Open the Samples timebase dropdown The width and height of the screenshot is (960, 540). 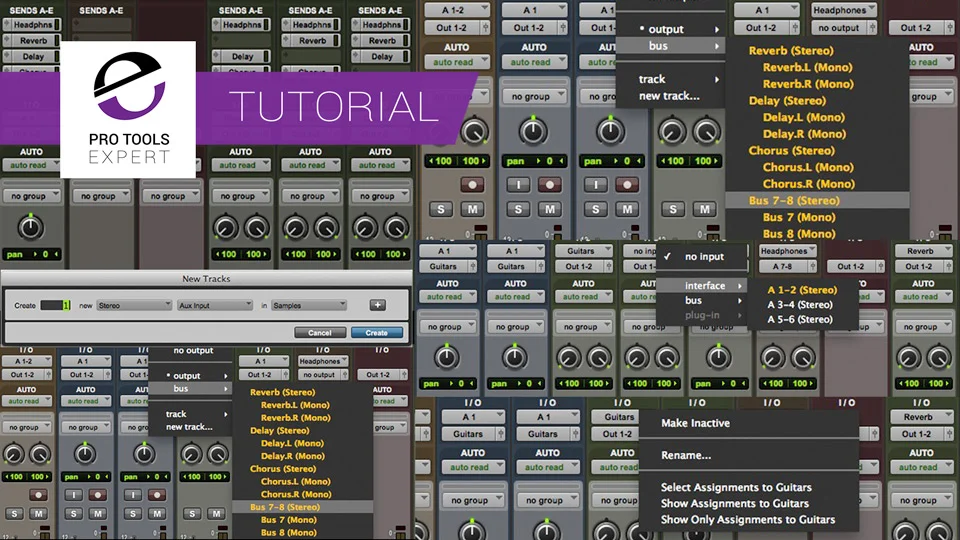coord(310,305)
